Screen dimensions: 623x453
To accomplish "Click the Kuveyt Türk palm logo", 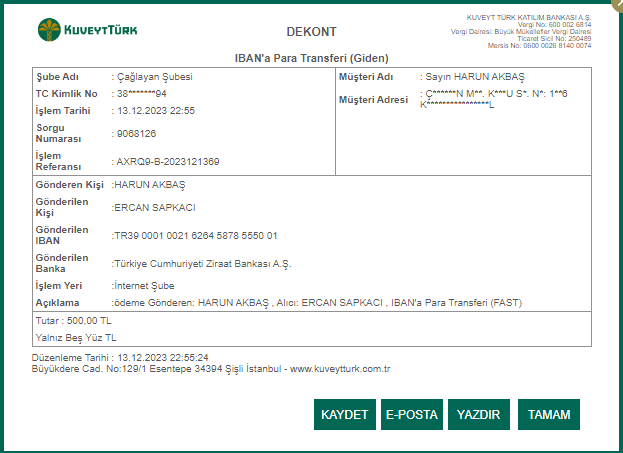I will click(49, 30).
